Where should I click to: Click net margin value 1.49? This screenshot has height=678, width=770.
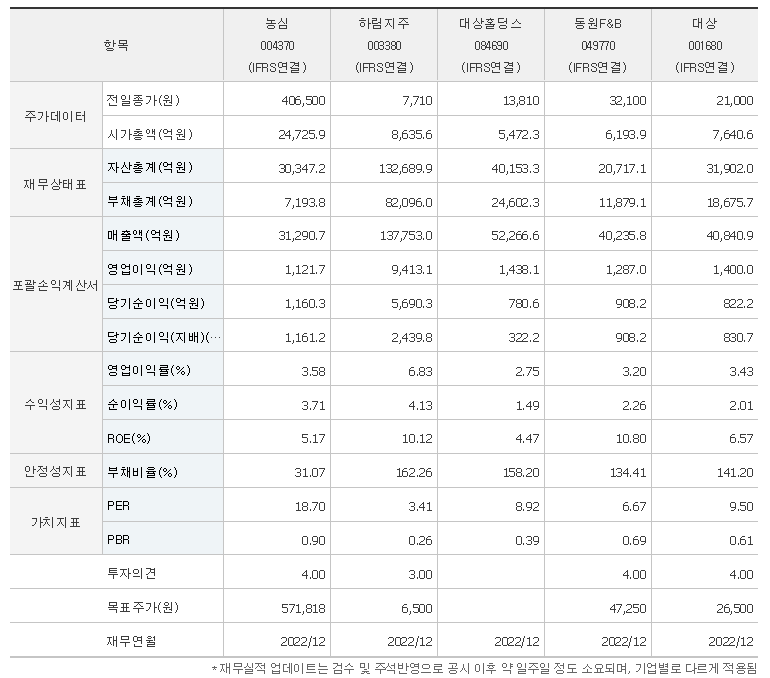(x=527, y=405)
